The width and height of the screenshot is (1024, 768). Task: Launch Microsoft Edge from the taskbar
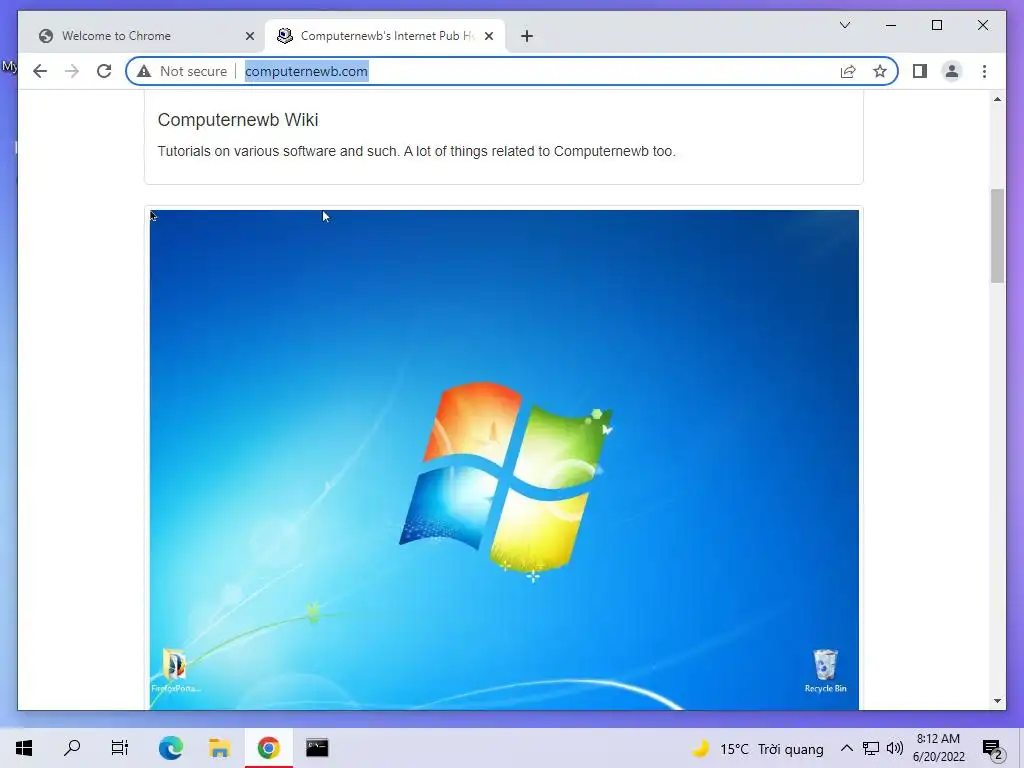click(x=171, y=748)
